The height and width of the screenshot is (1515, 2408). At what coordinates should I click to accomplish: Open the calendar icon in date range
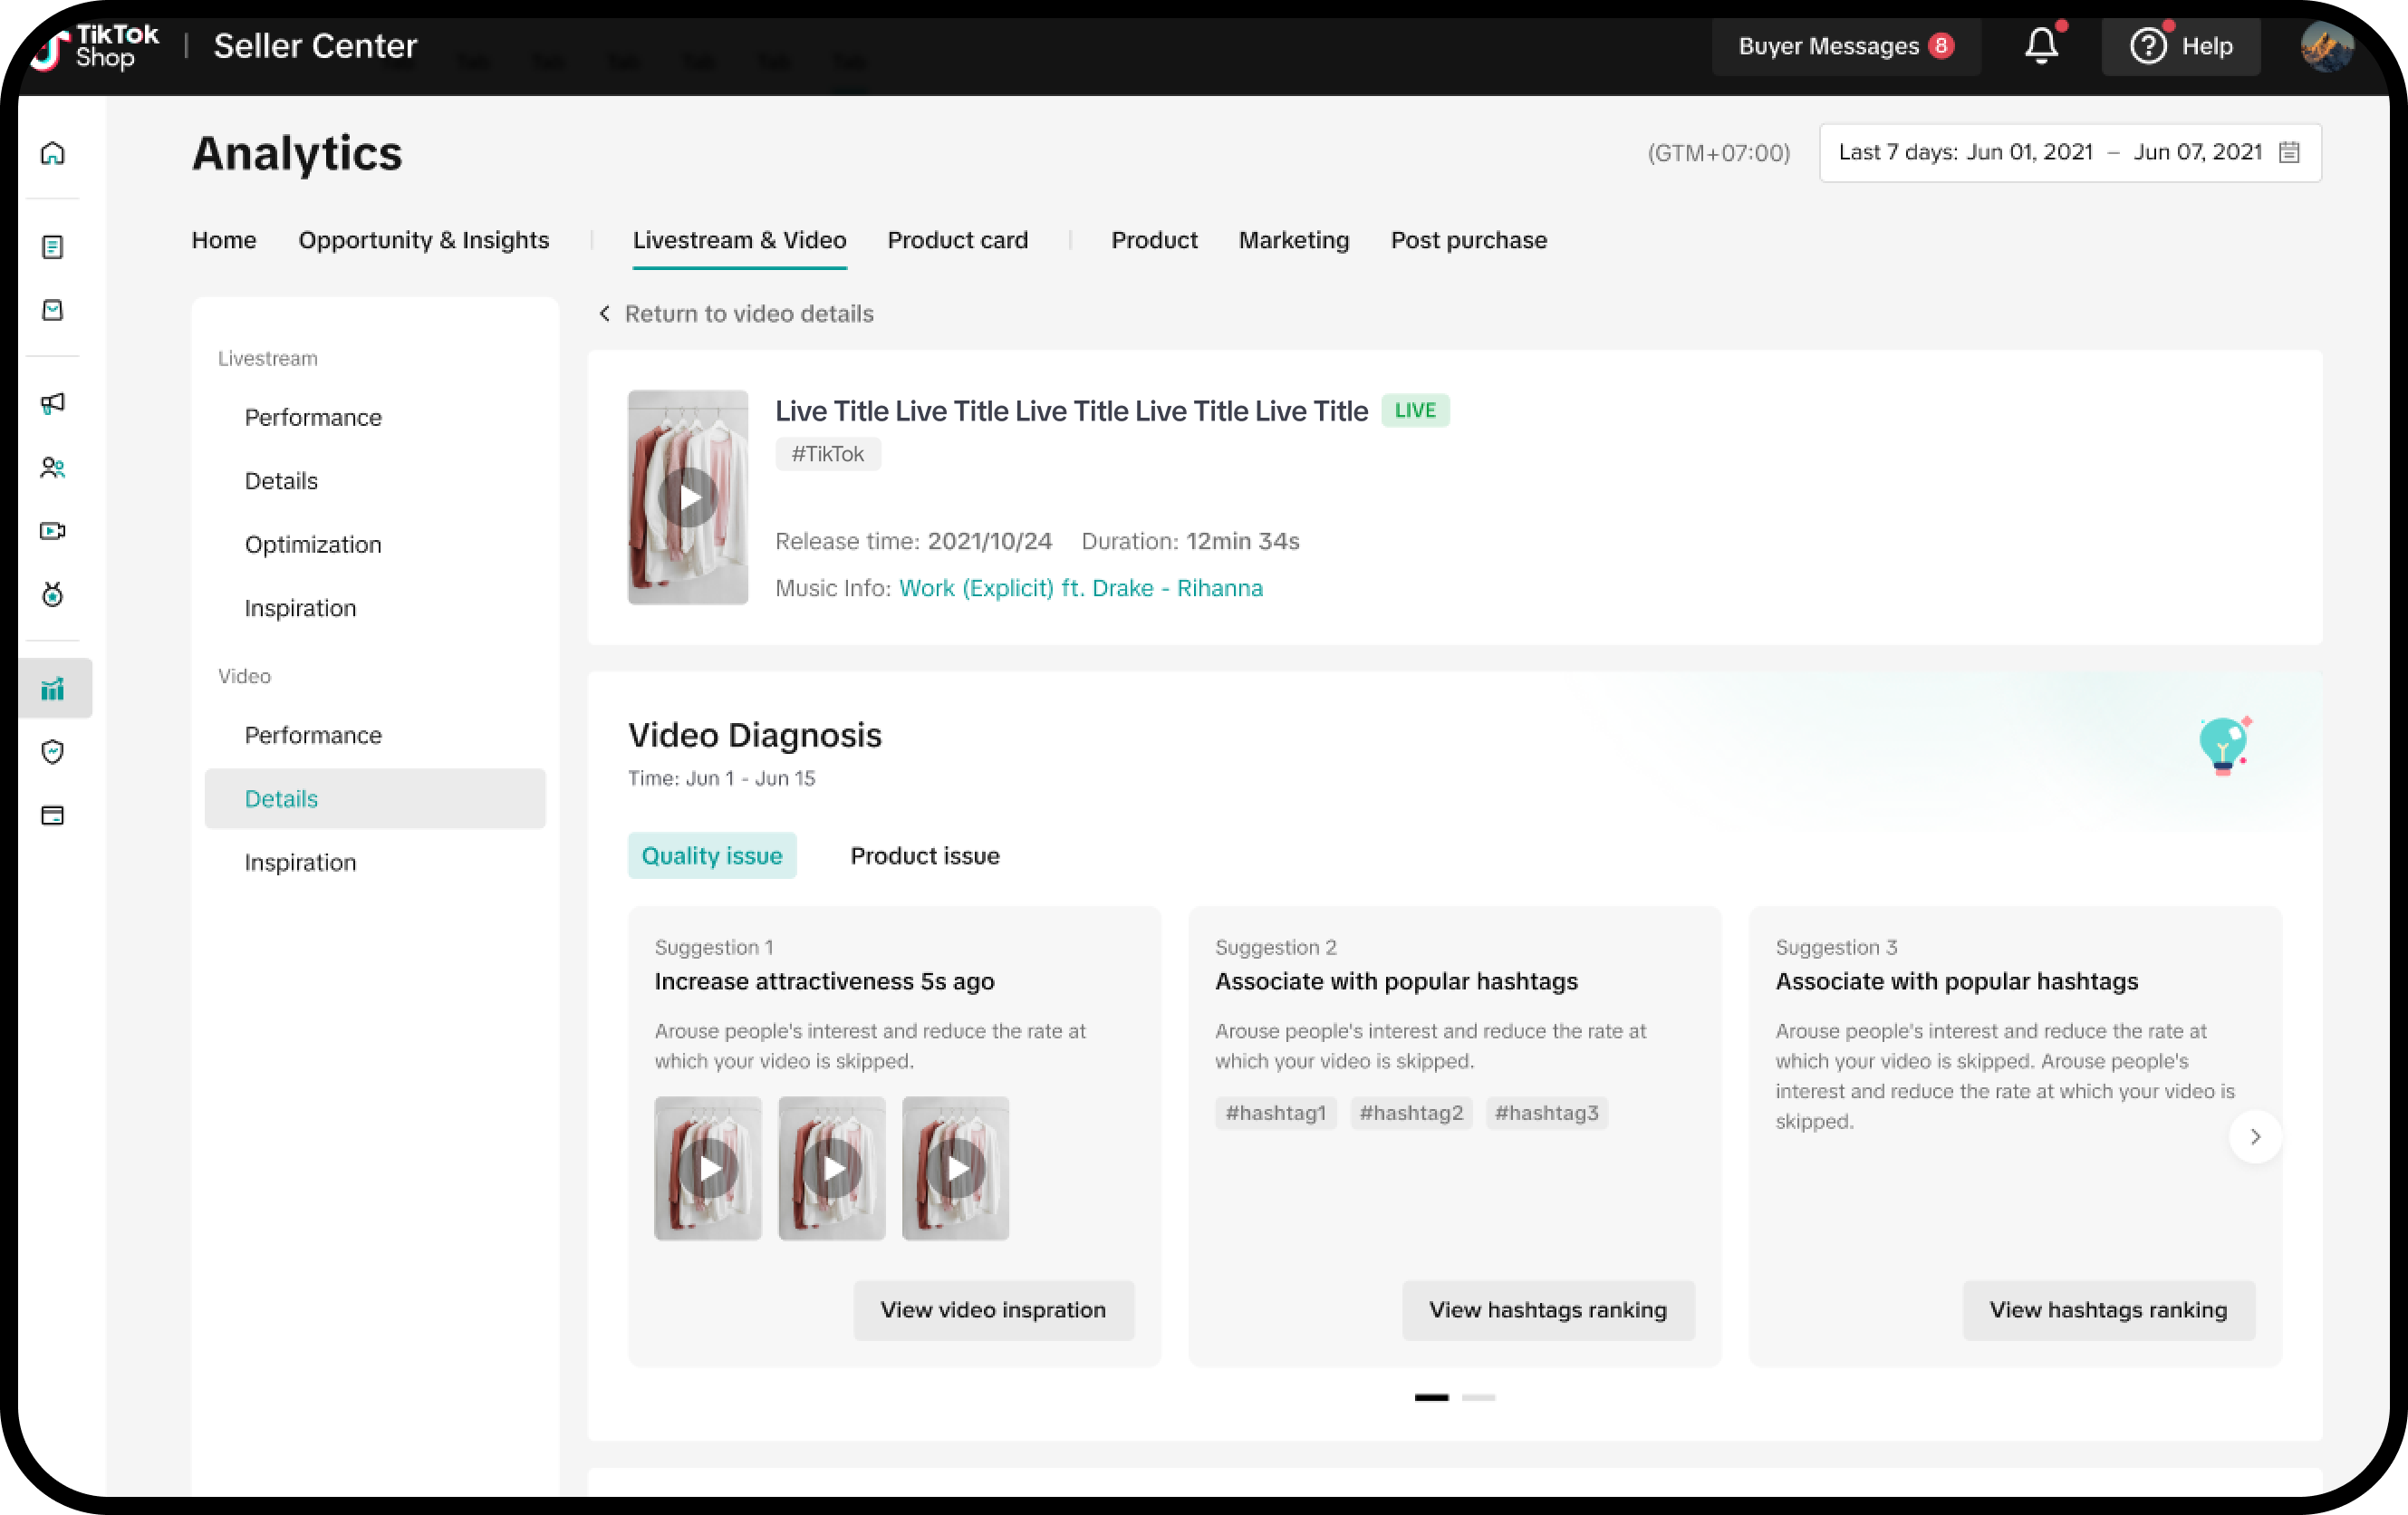[2289, 152]
